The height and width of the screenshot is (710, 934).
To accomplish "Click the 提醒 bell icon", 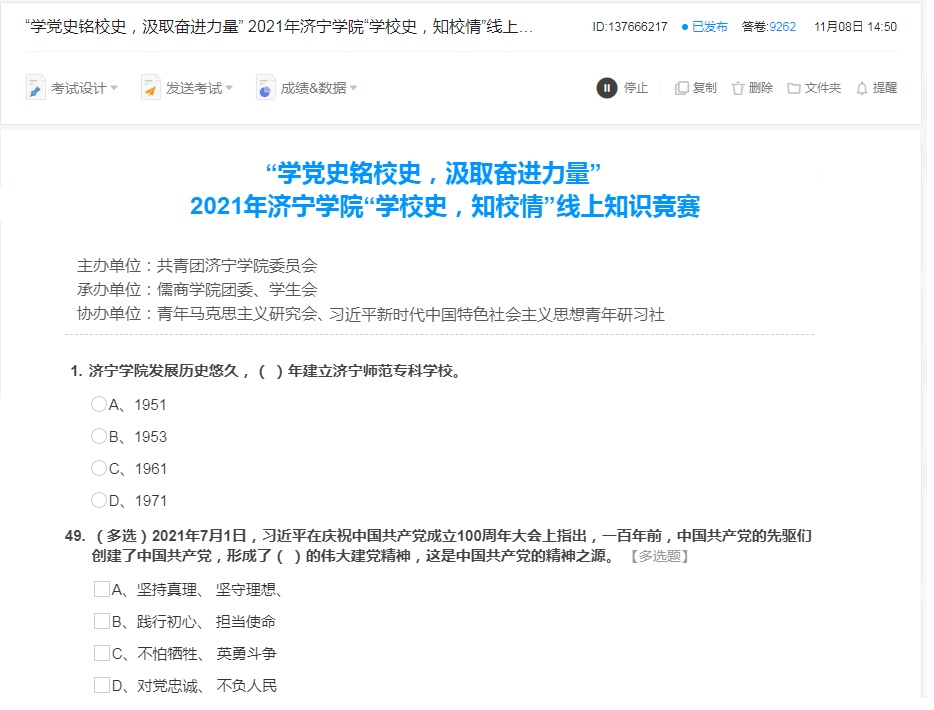I will [x=862, y=88].
